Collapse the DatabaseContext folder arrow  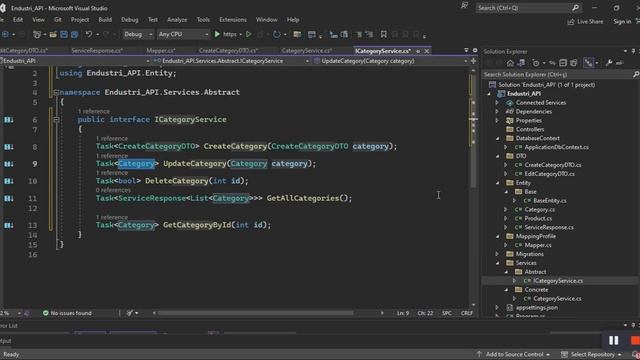[x=498, y=138]
